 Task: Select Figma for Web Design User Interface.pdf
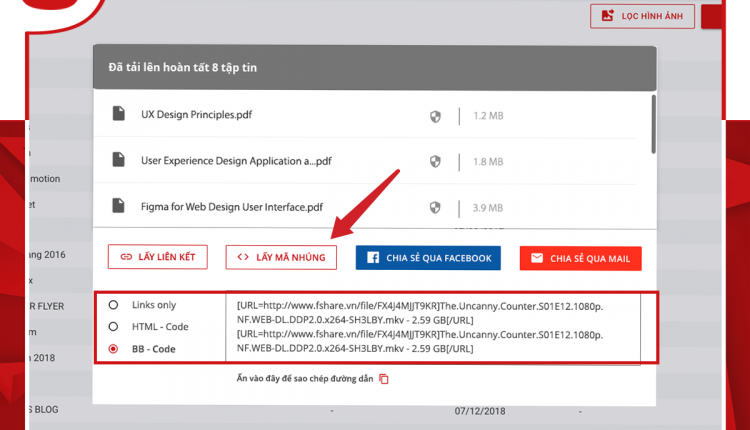click(232, 207)
